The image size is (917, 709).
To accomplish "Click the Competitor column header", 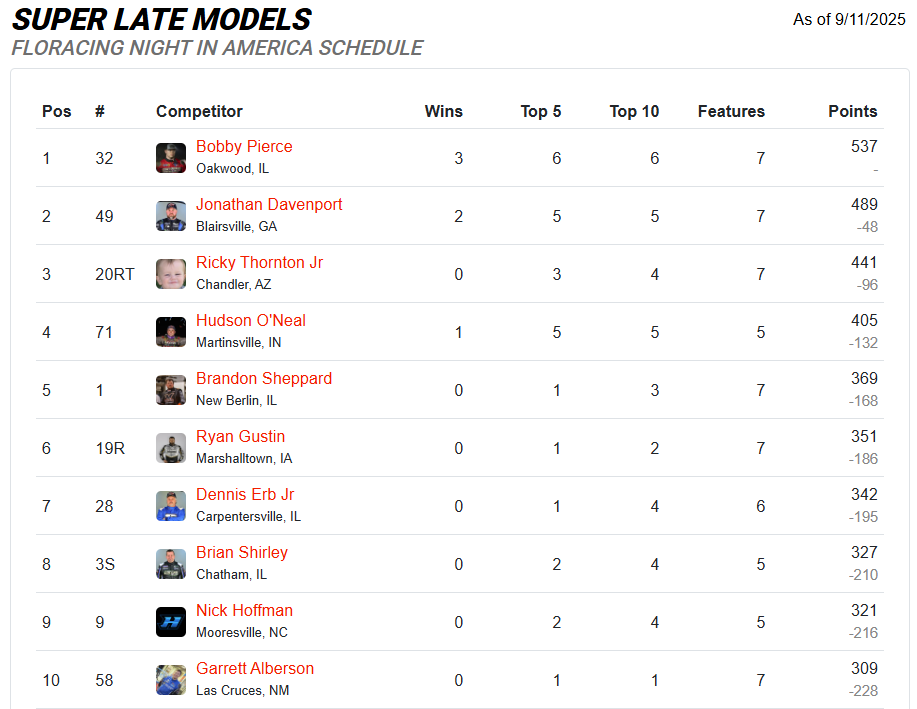I will (199, 112).
